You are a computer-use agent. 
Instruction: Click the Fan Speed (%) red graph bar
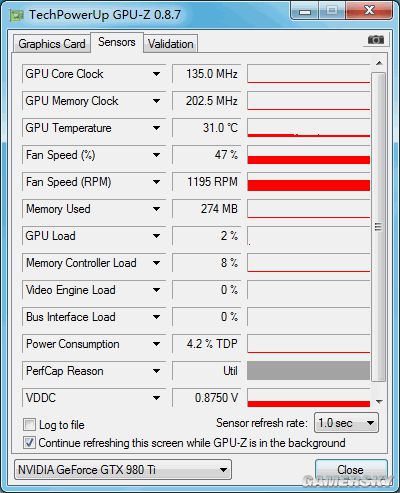pos(309,160)
